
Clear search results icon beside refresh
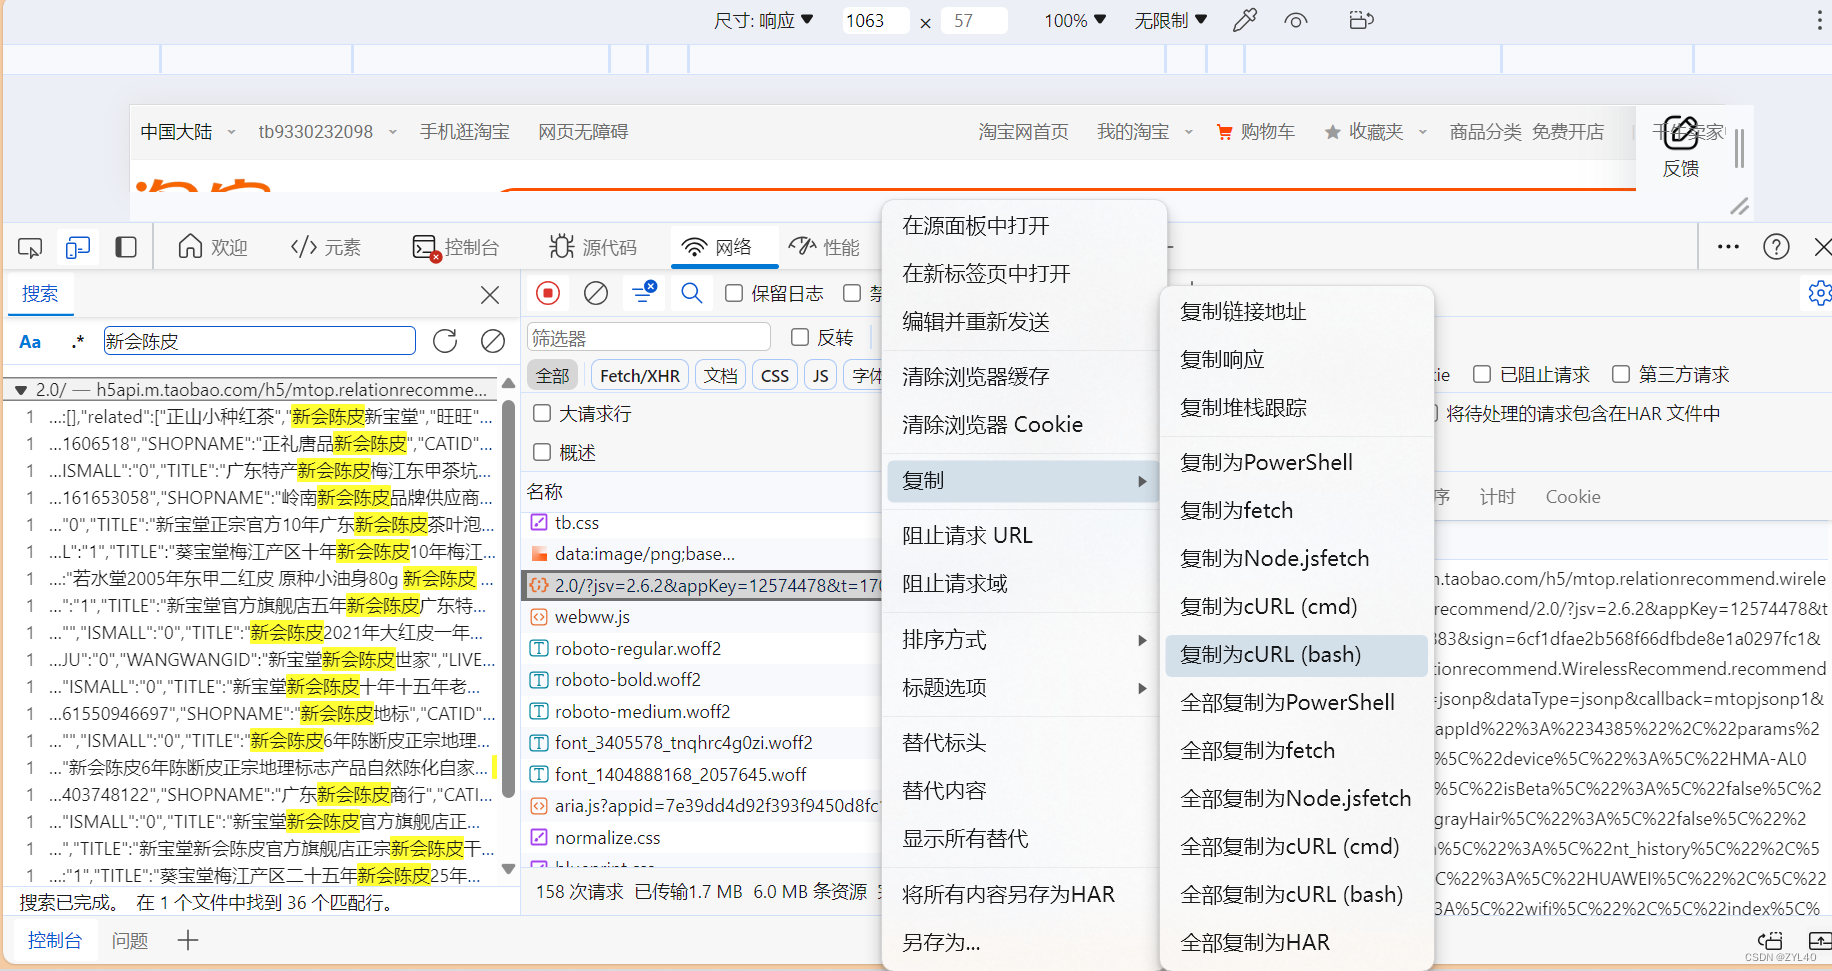click(493, 341)
